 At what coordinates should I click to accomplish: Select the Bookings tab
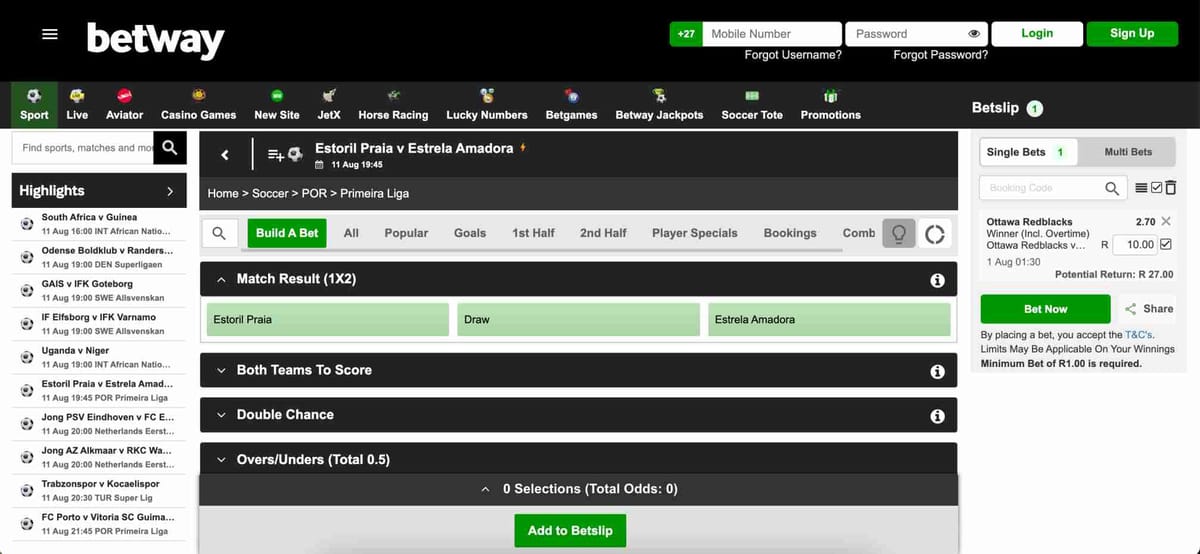(790, 233)
